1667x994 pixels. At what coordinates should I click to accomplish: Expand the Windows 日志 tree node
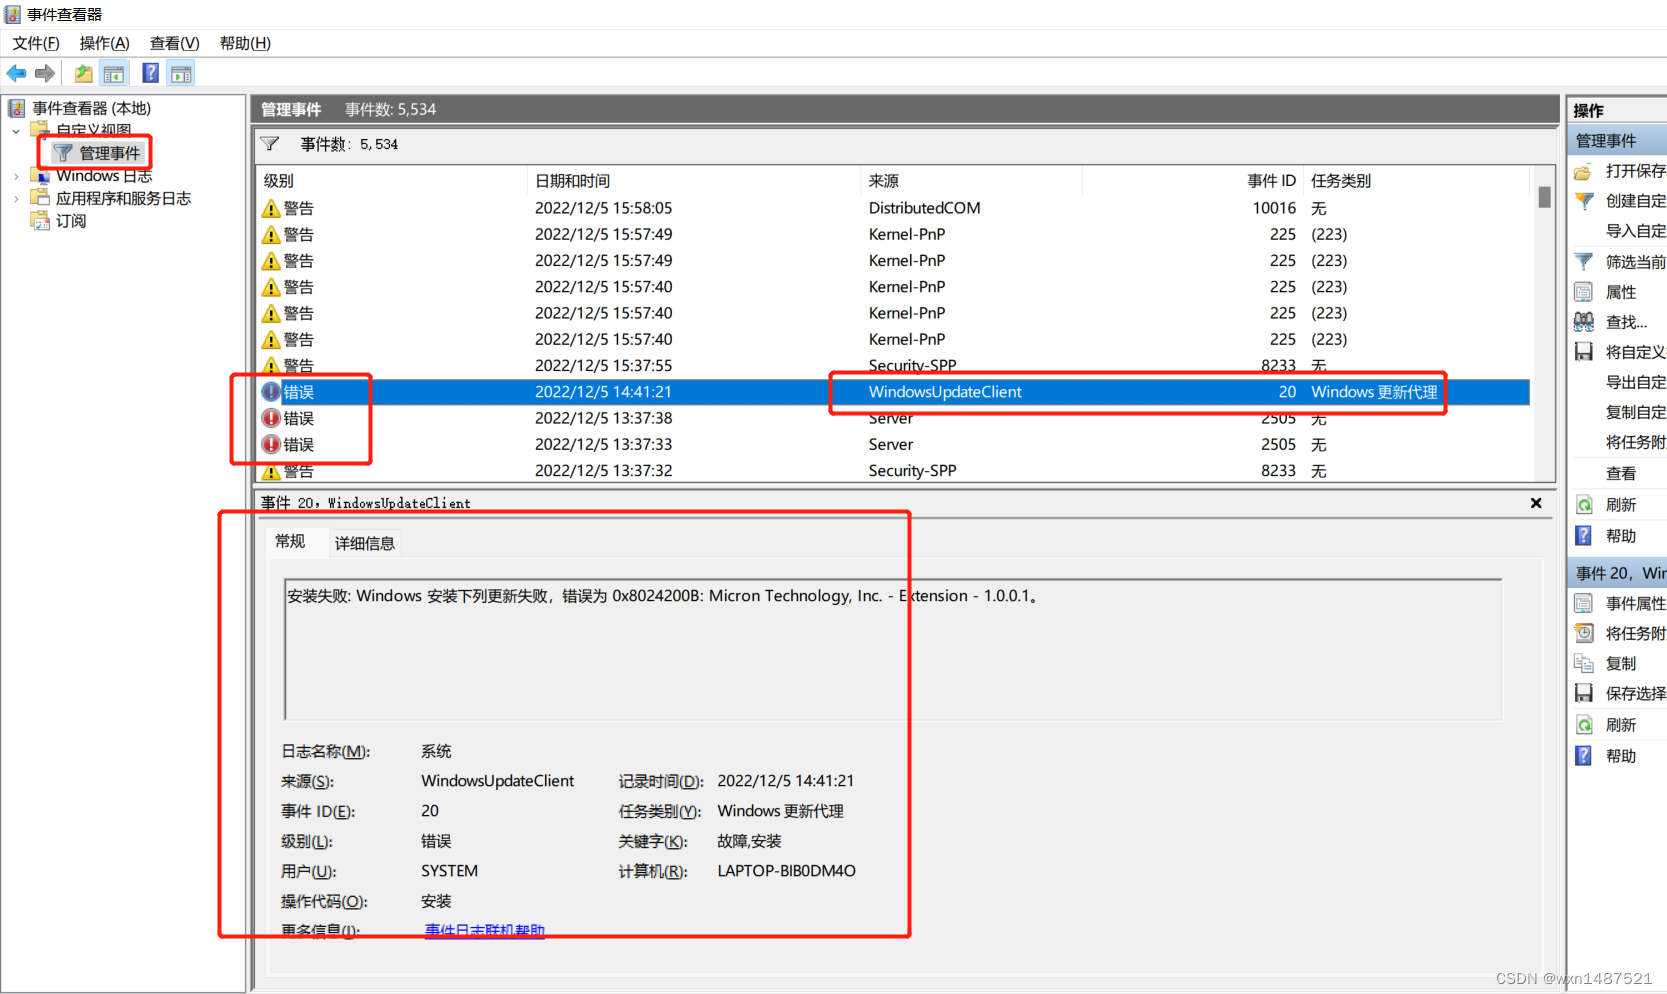tap(16, 177)
